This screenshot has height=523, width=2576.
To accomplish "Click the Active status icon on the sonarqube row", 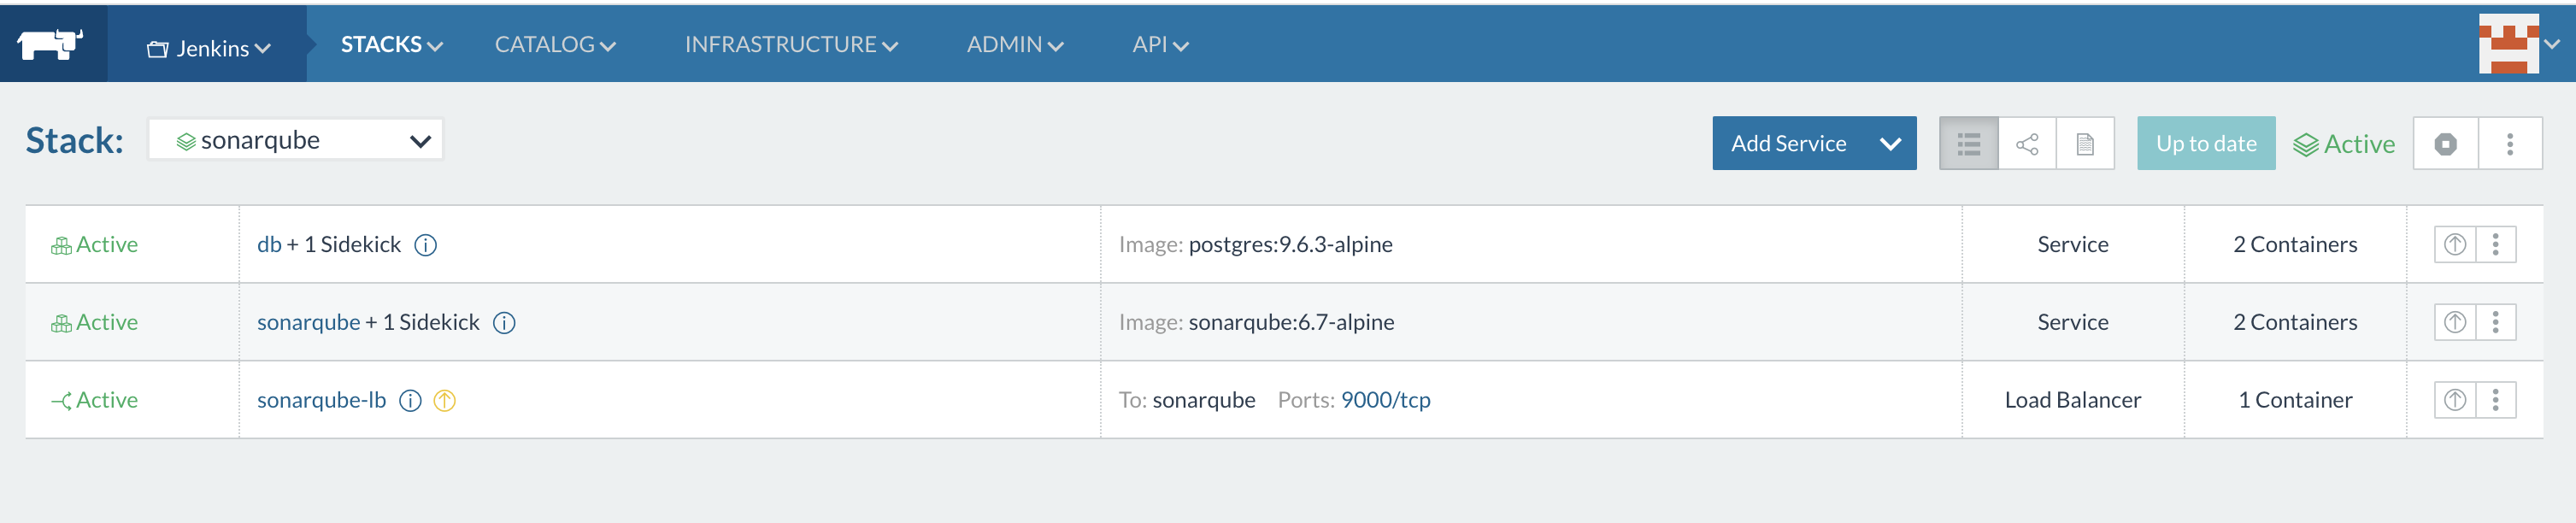I will (61, 324).
